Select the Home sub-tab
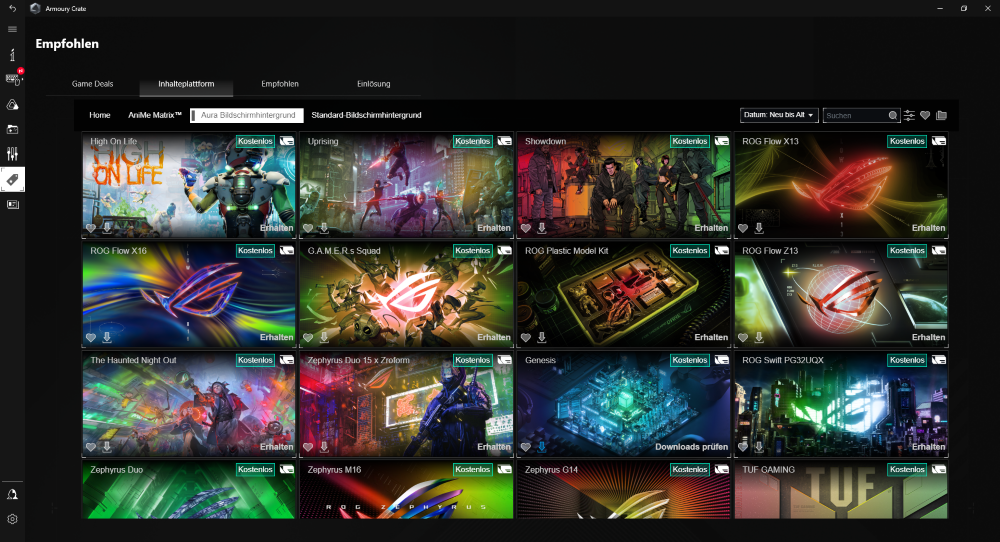 (x=99, y=115)
